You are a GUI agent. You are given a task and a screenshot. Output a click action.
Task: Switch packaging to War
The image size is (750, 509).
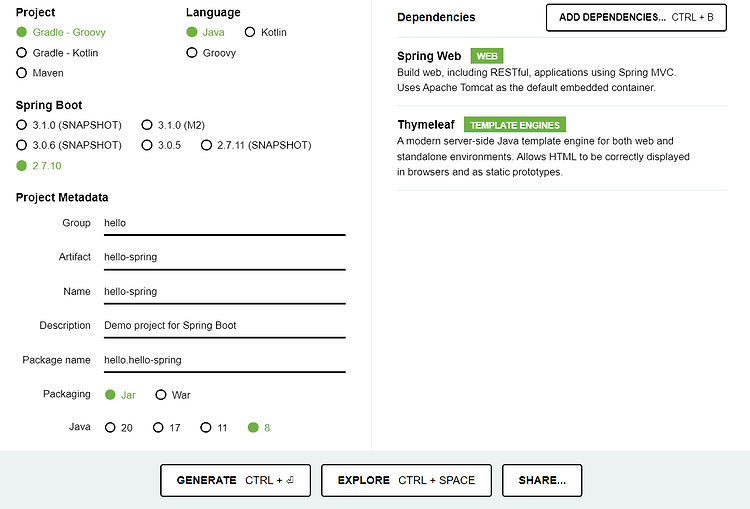(161, 395)
